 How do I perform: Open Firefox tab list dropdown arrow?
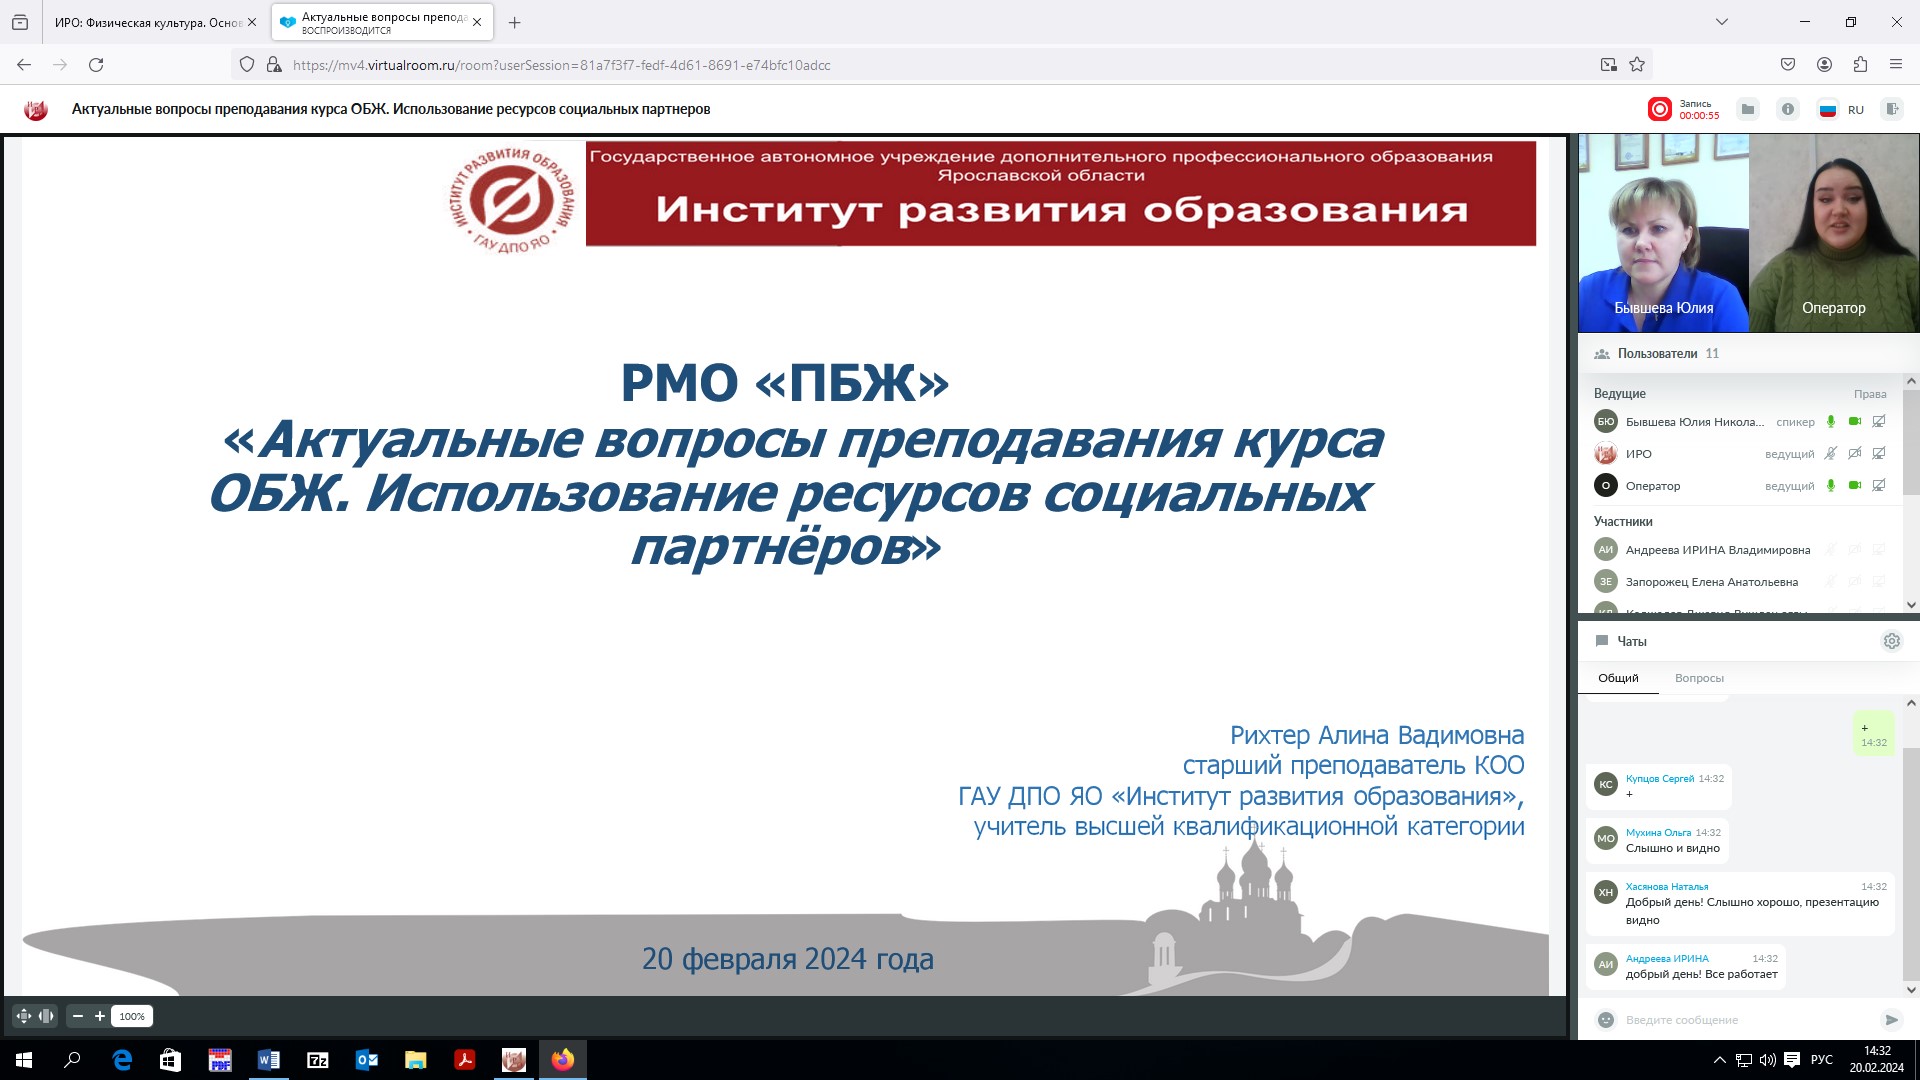point(1721,22)
